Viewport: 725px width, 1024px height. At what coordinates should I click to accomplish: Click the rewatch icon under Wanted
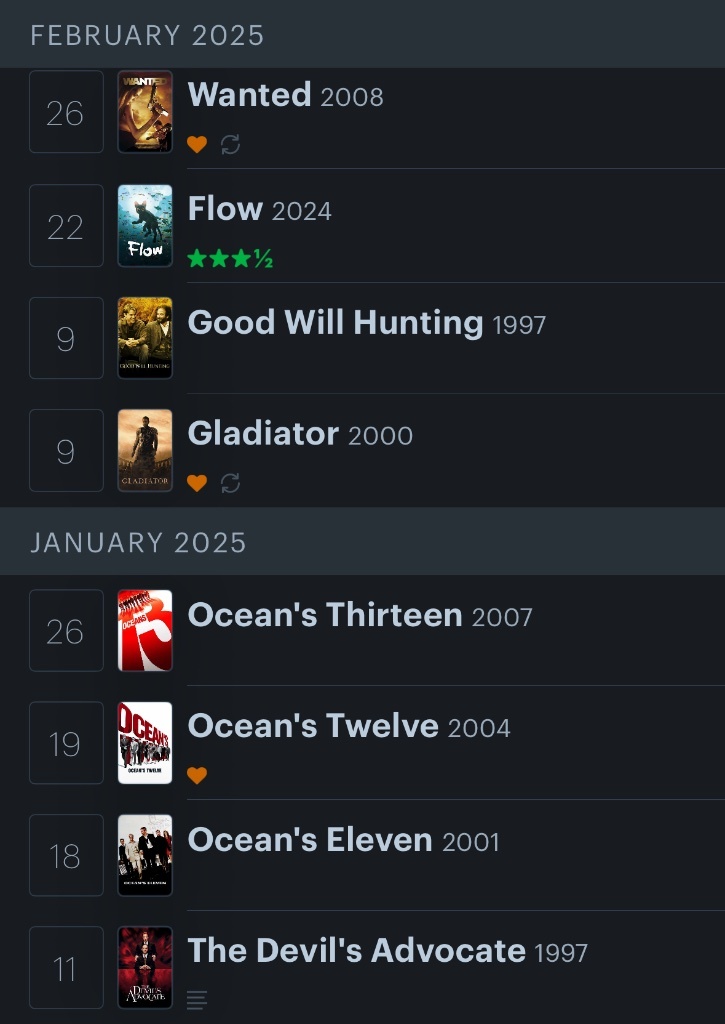tap(230, 145)
